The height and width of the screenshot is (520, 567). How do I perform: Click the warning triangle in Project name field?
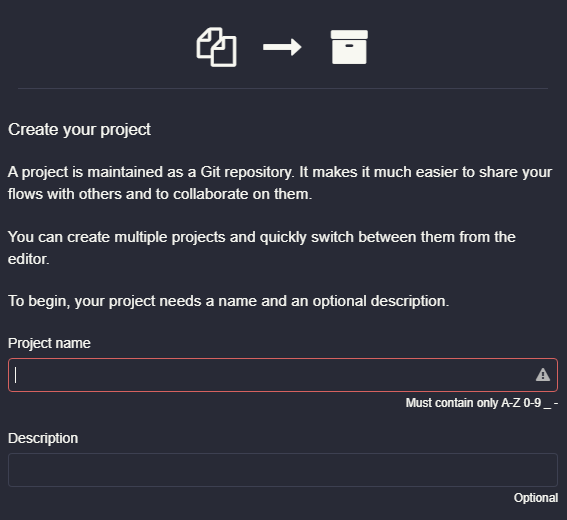543,375
